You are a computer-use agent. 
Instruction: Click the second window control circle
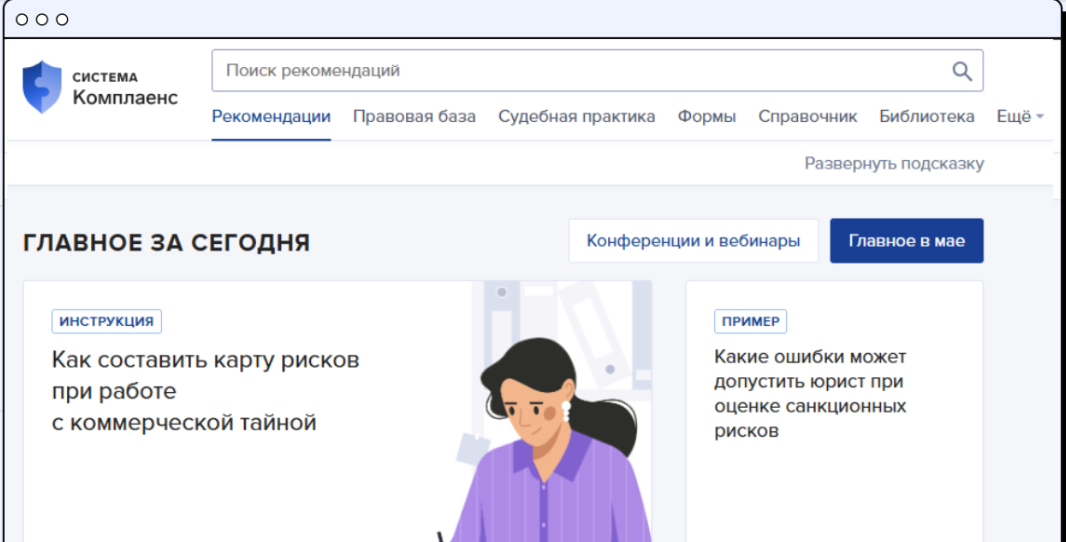coord(41,20)
